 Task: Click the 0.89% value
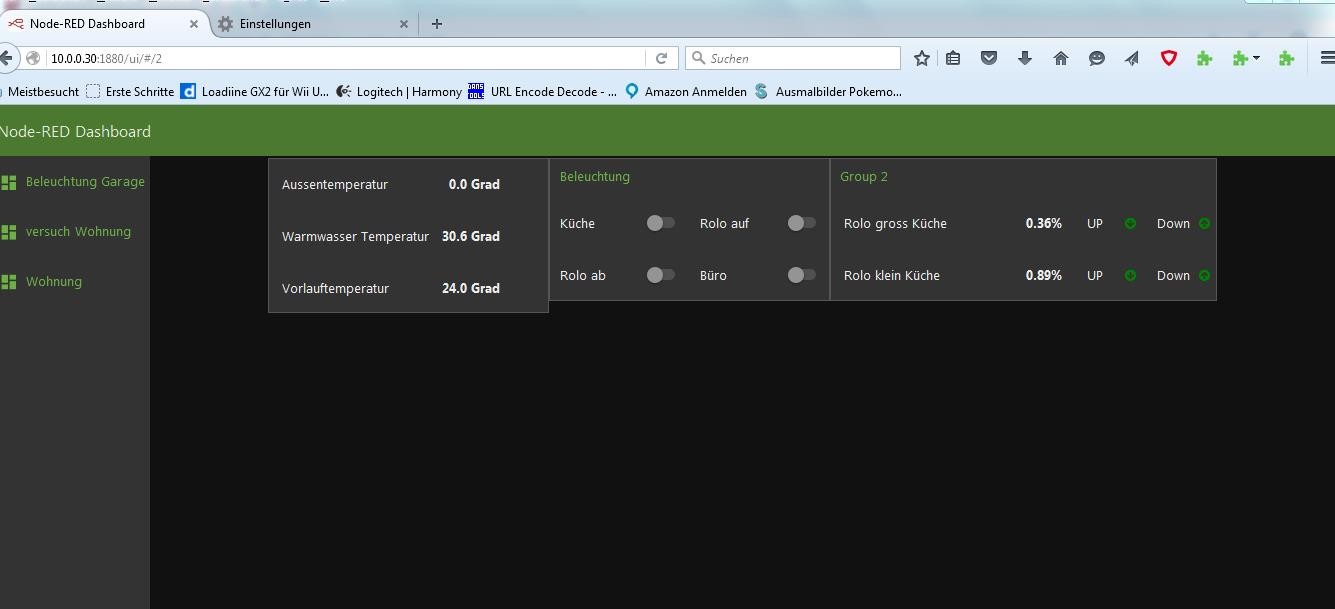(x=1044, y=275)
